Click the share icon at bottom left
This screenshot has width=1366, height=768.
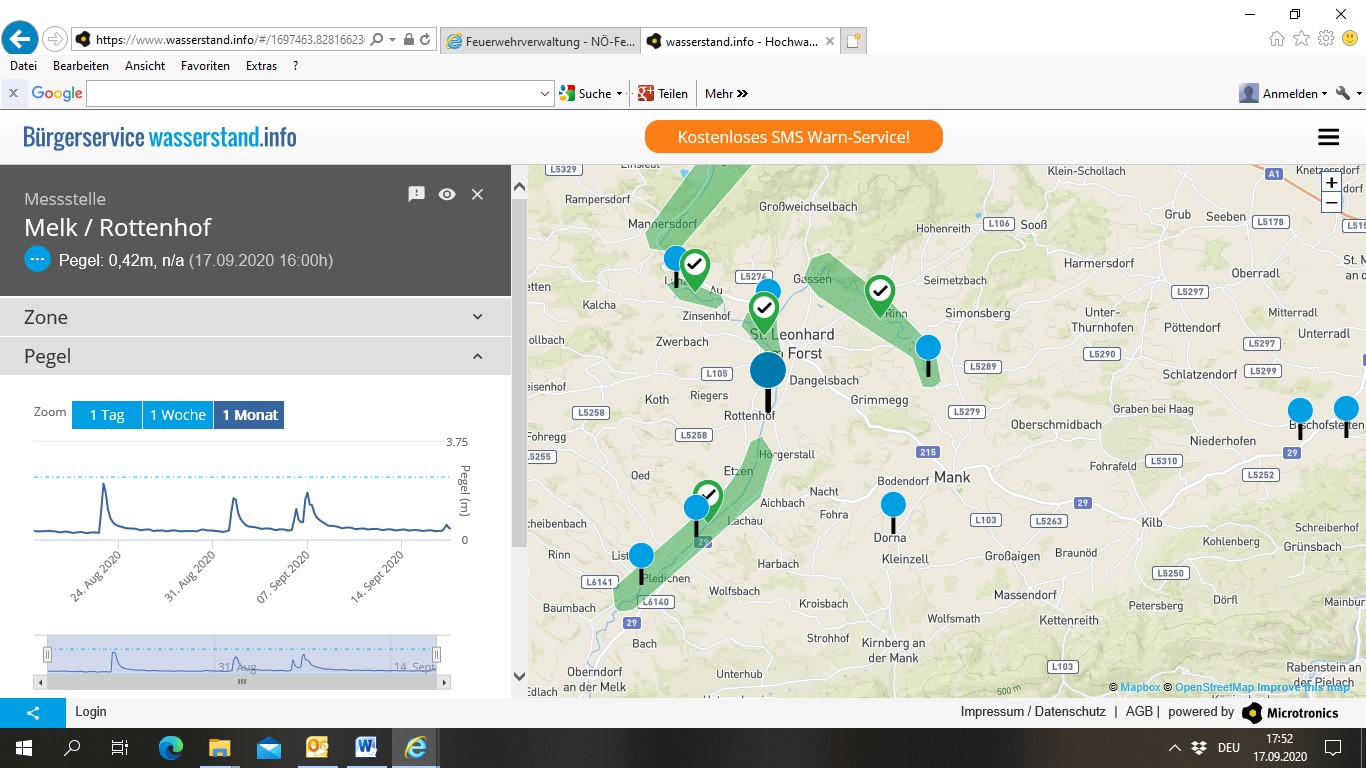point(33,712)
